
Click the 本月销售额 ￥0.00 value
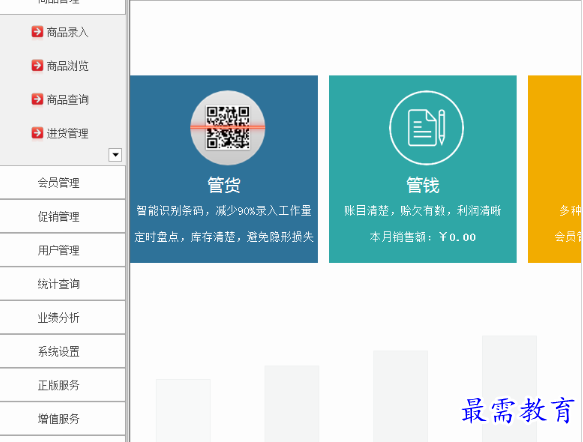(423, 237)
